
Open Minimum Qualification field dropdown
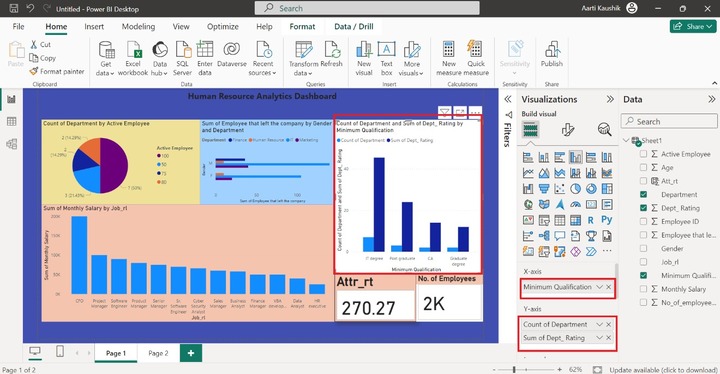coord(599,287)
